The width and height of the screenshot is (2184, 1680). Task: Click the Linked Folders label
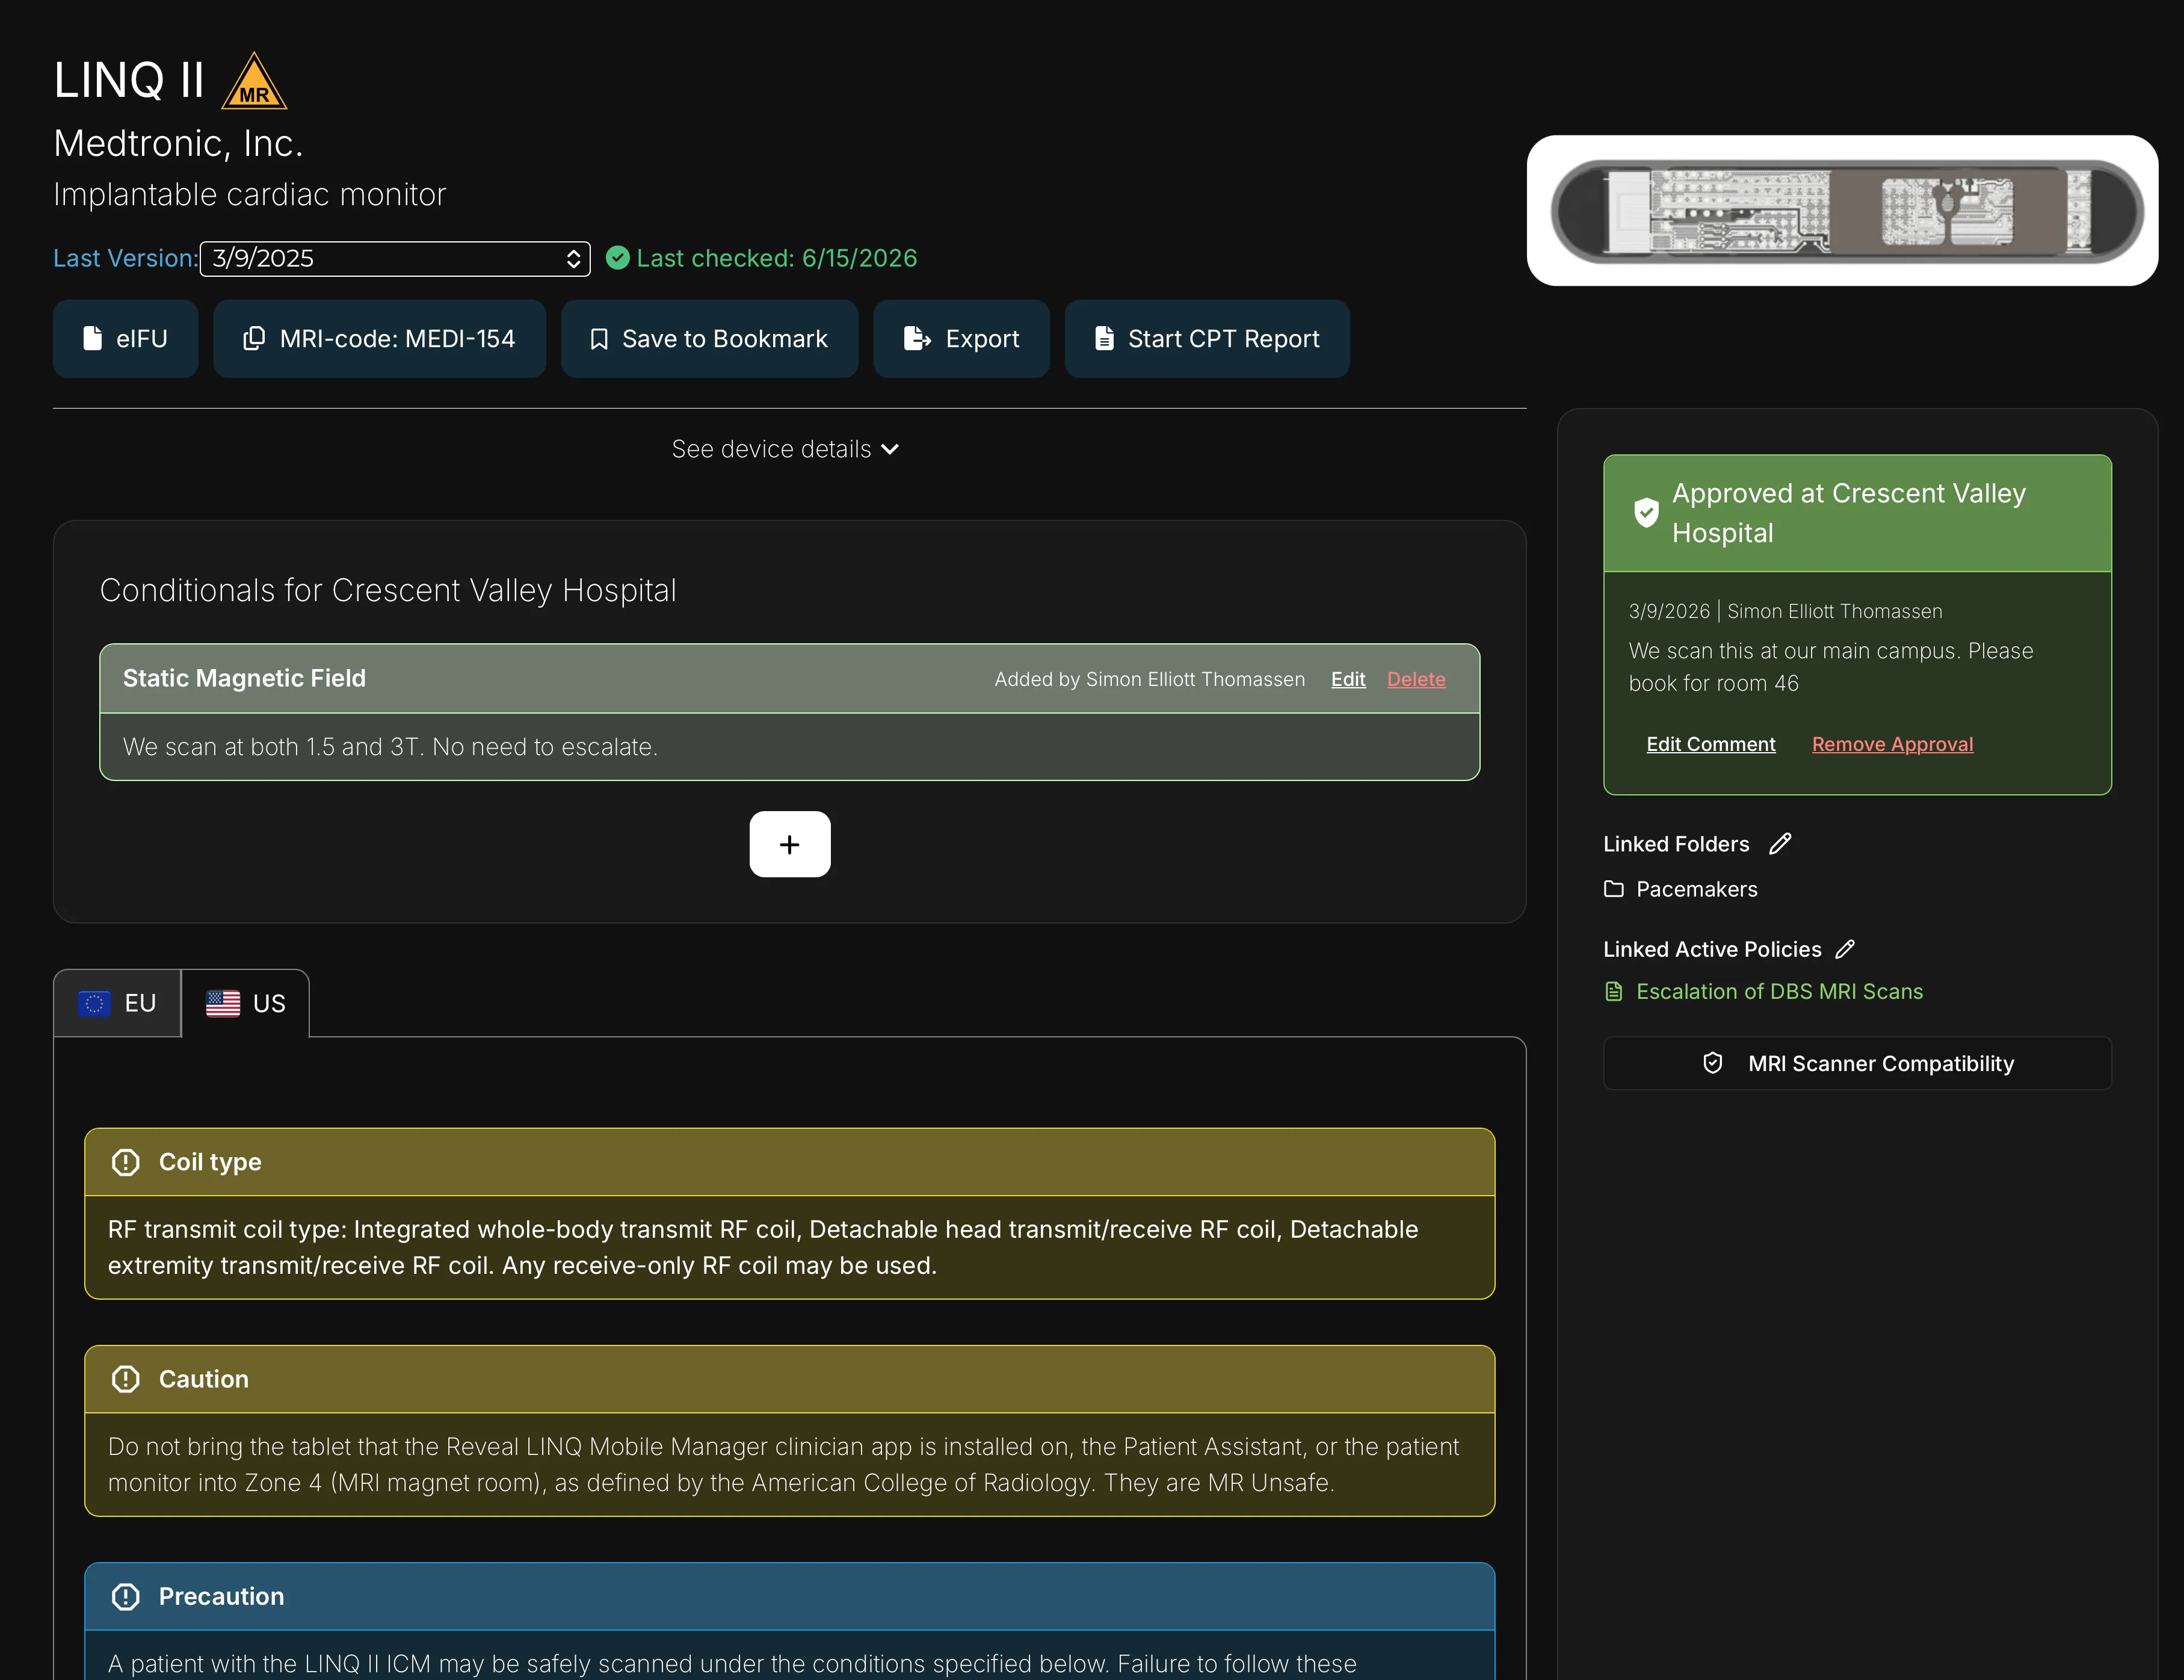coord(1676,844)
